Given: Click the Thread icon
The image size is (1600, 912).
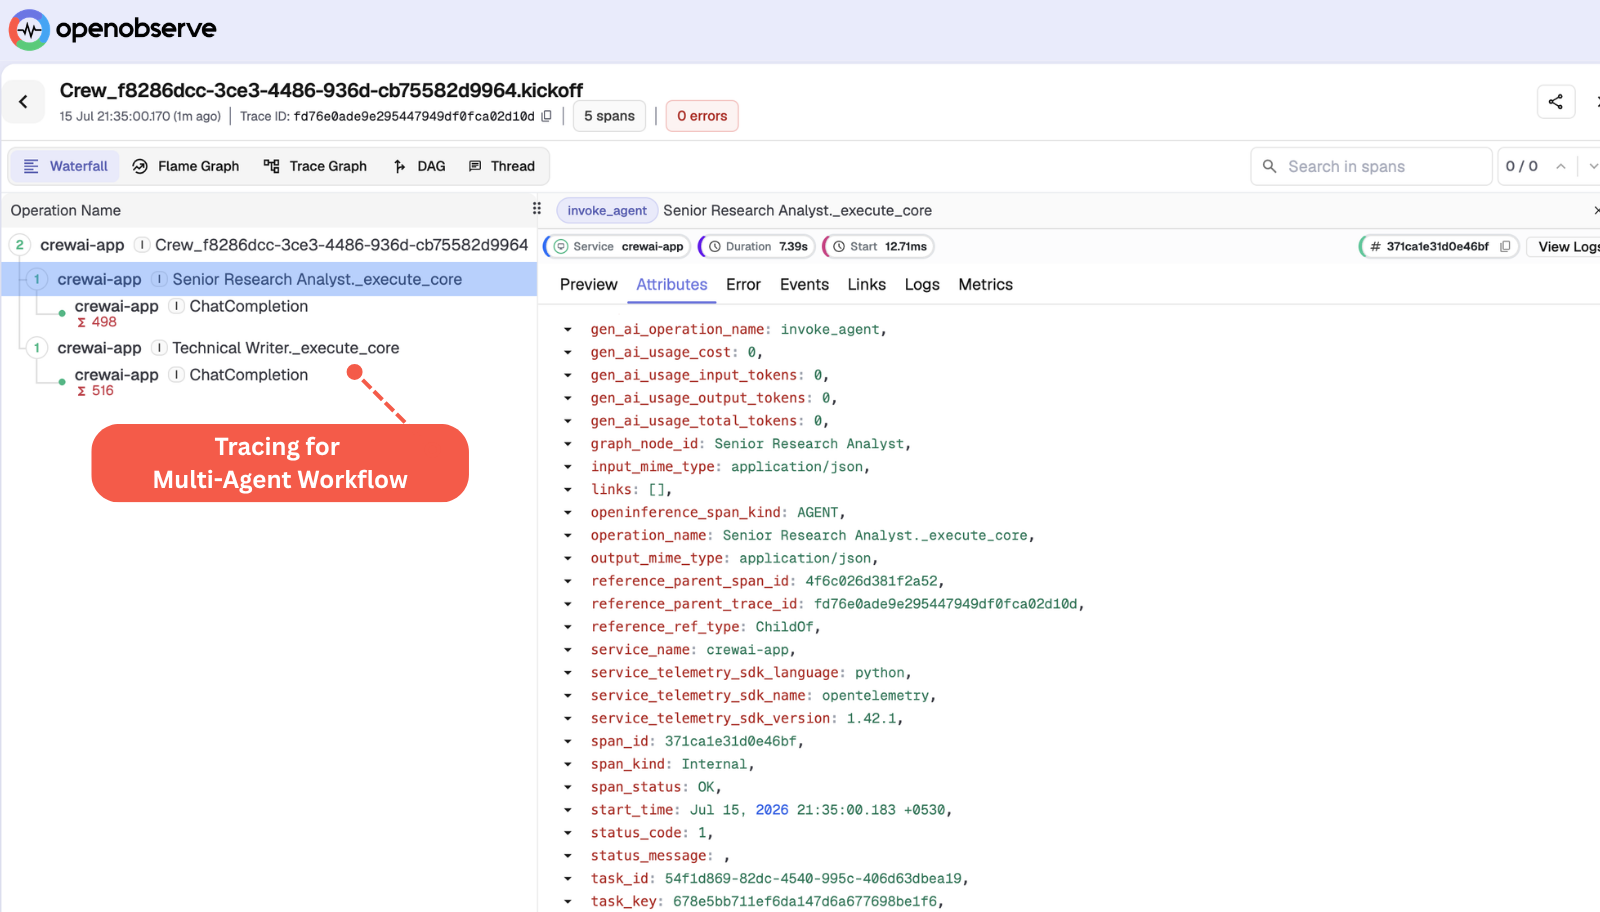Looking at the screenshot, I should tap(475, 166).
